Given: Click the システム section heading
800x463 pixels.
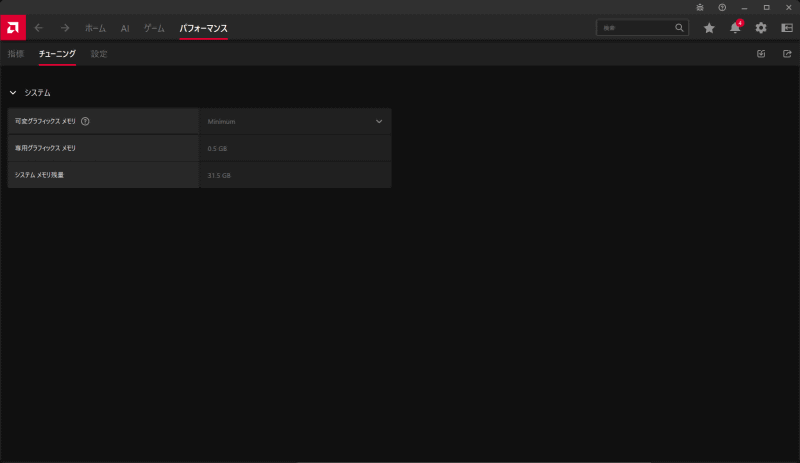Looking at the screenshot, I should [38, 93].
